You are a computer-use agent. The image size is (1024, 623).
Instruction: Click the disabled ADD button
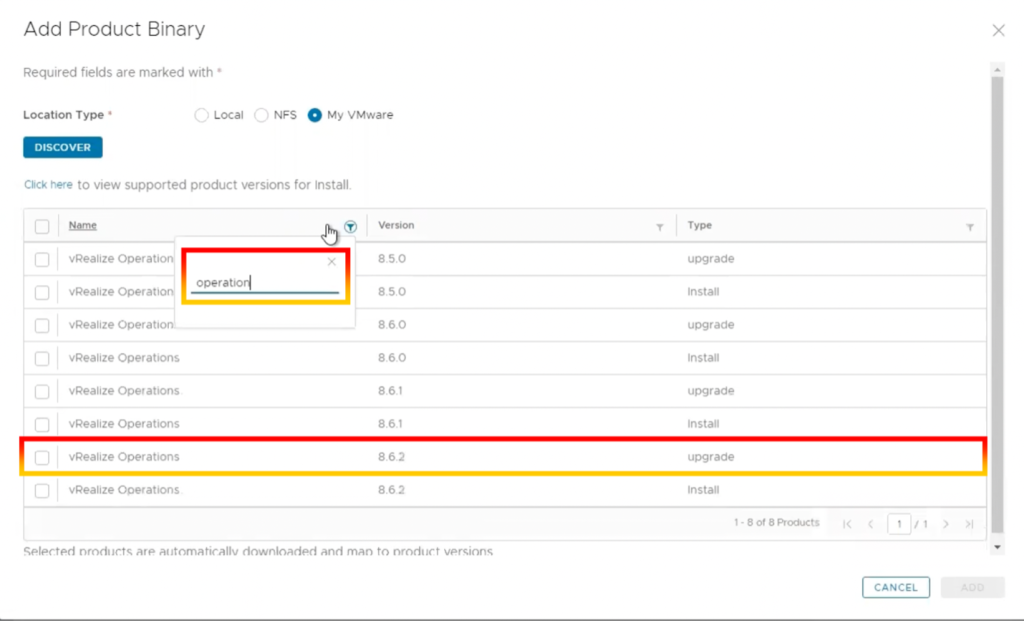pyautogui.click(x=972, y=587)
